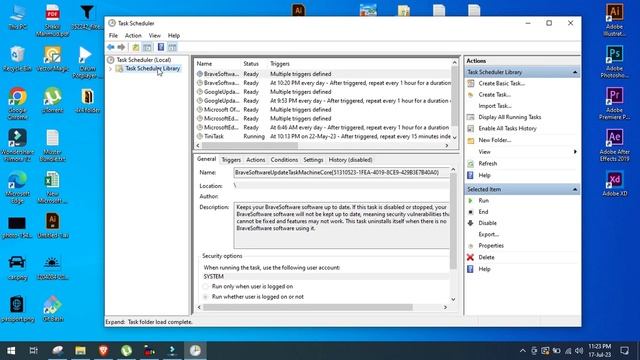The width and height of the screenshot is (640, 360).
Task: Select Task Scheduler (Local) root node
Action: [144, 60]
